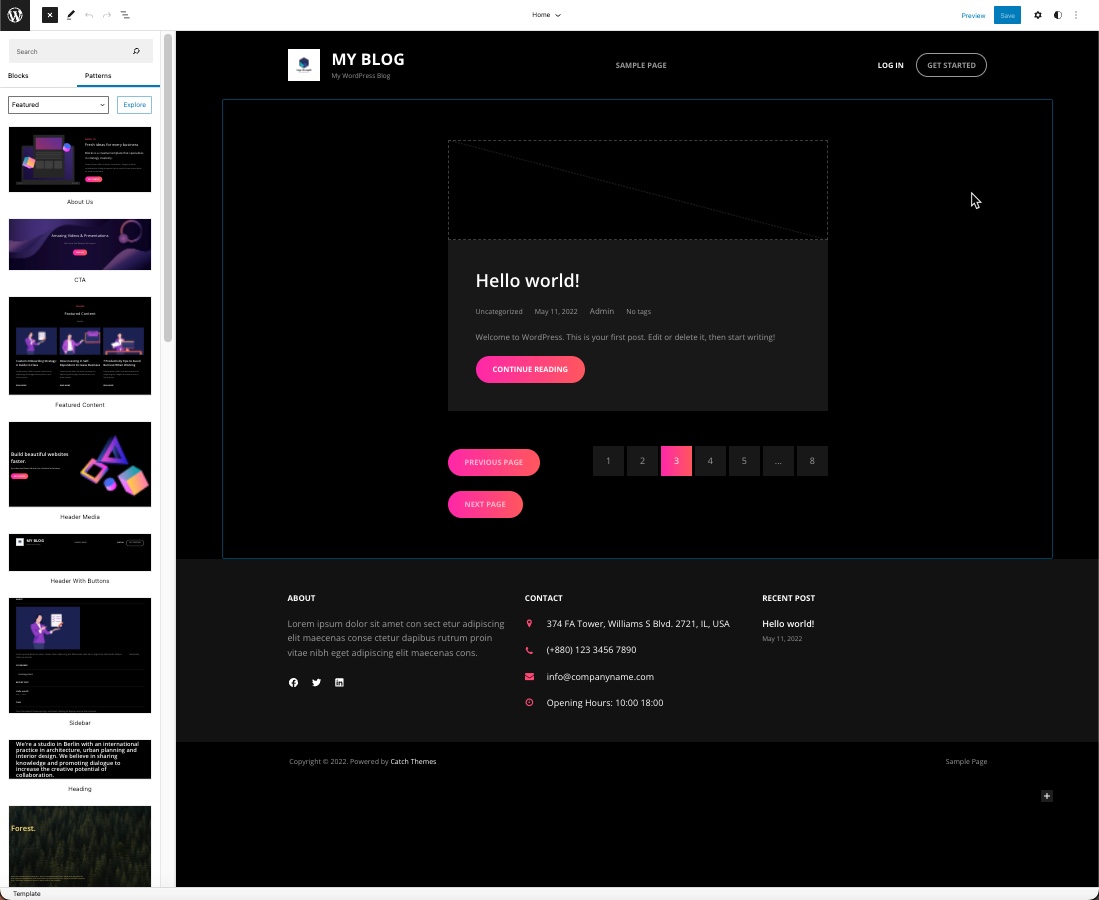The height and width of the screenshot is (900, 1099).
Task: Open the List View icon
Action: point(125,15)
